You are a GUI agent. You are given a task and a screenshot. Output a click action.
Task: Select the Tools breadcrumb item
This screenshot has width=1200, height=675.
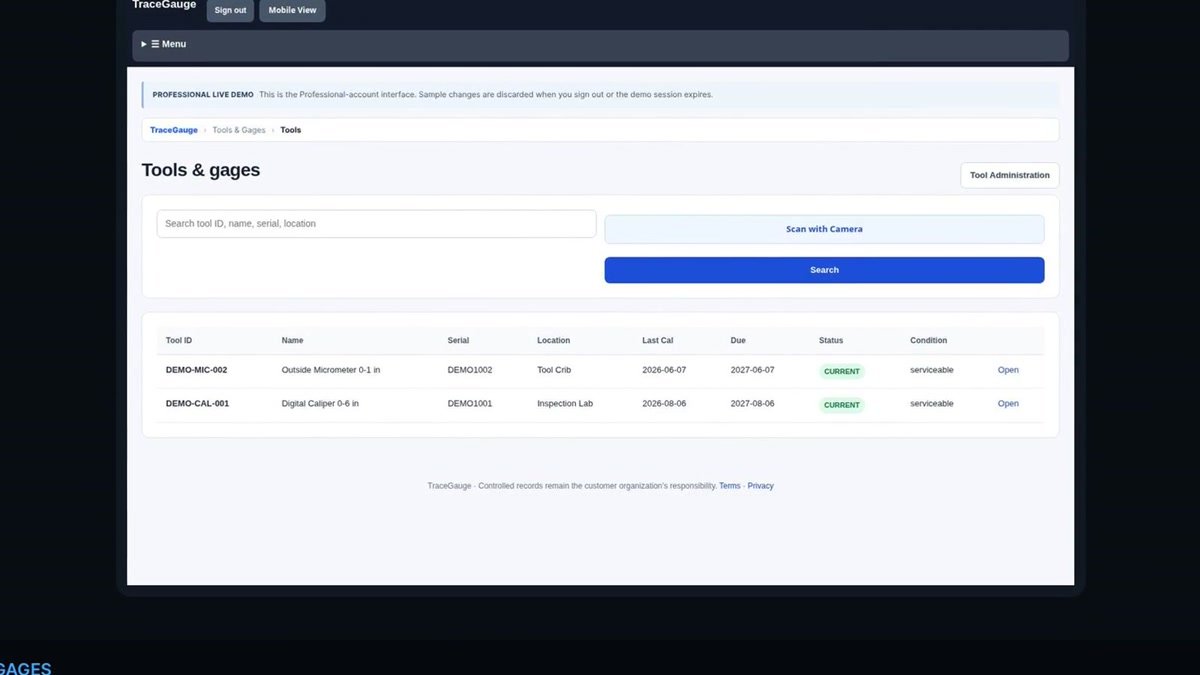[x=291, y=130]
